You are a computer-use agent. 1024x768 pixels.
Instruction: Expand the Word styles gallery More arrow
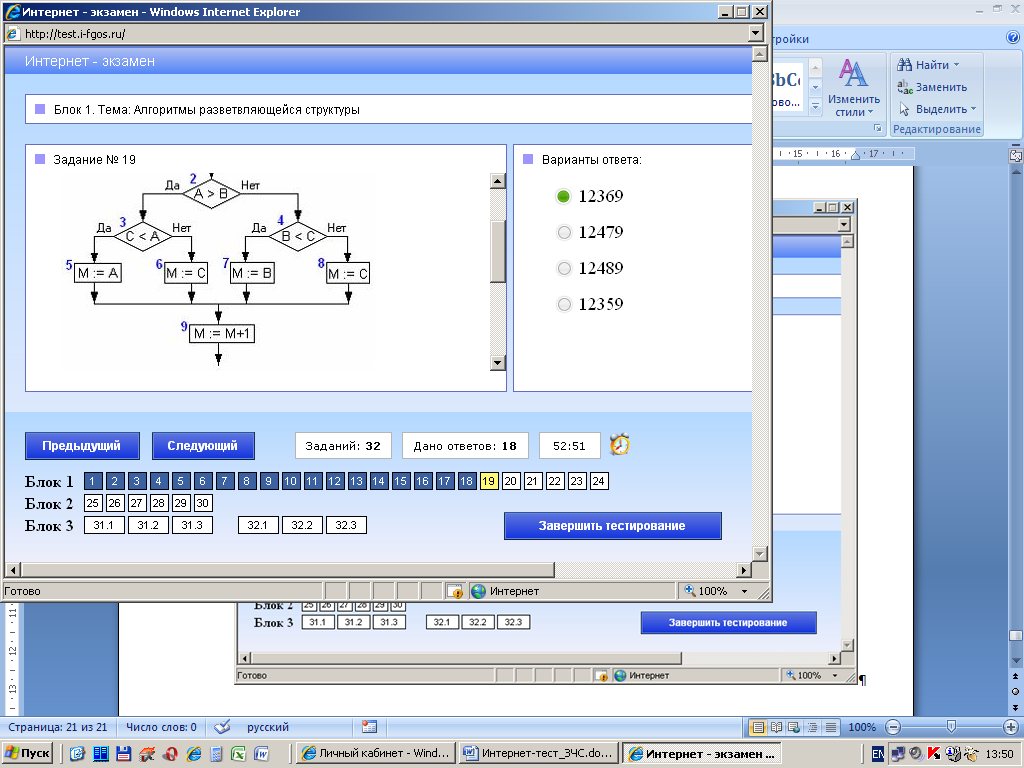tap(815, 105)
